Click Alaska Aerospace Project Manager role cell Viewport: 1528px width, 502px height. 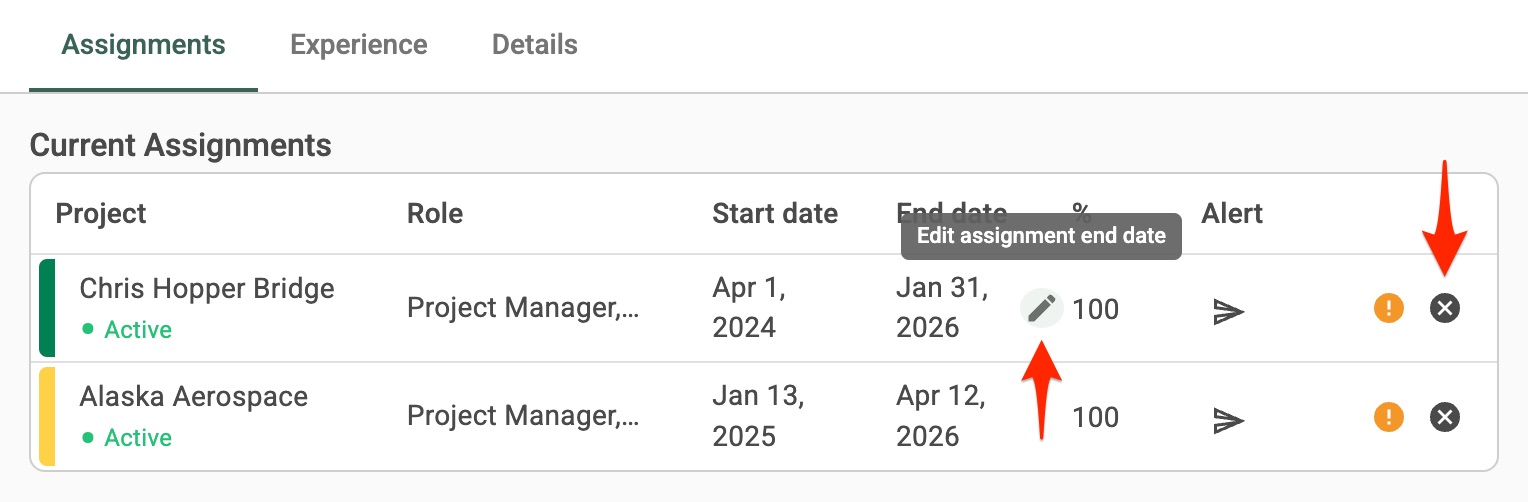click(x=522, y=416)
